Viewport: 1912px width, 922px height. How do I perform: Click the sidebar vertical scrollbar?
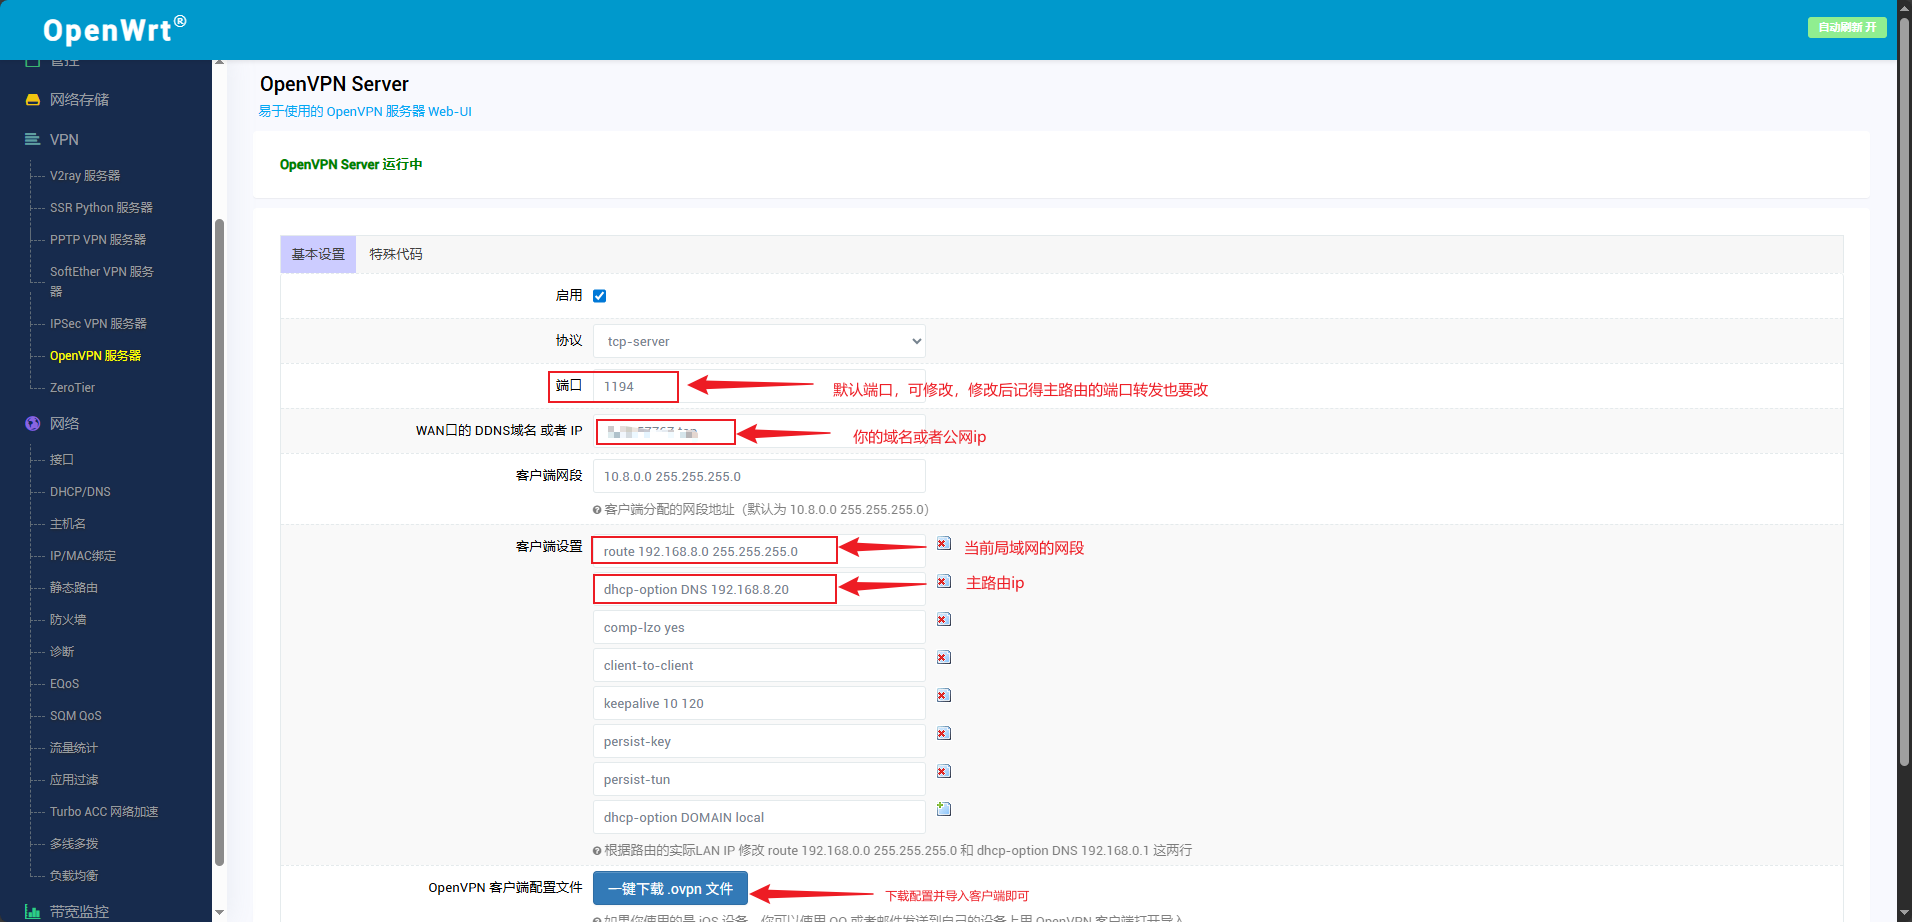point(219,540)
